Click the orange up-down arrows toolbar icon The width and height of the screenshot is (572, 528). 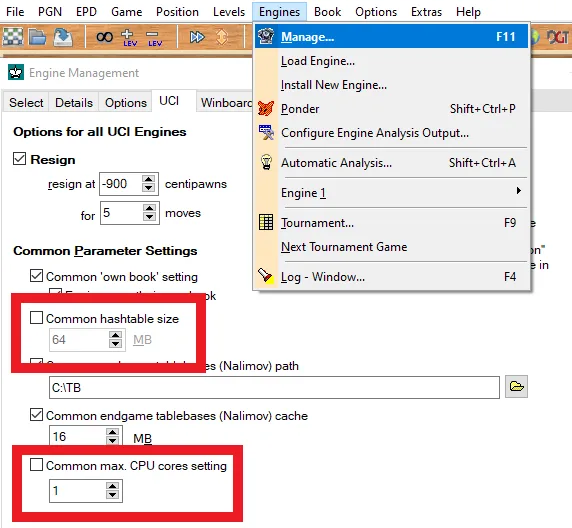pos(222,37)
